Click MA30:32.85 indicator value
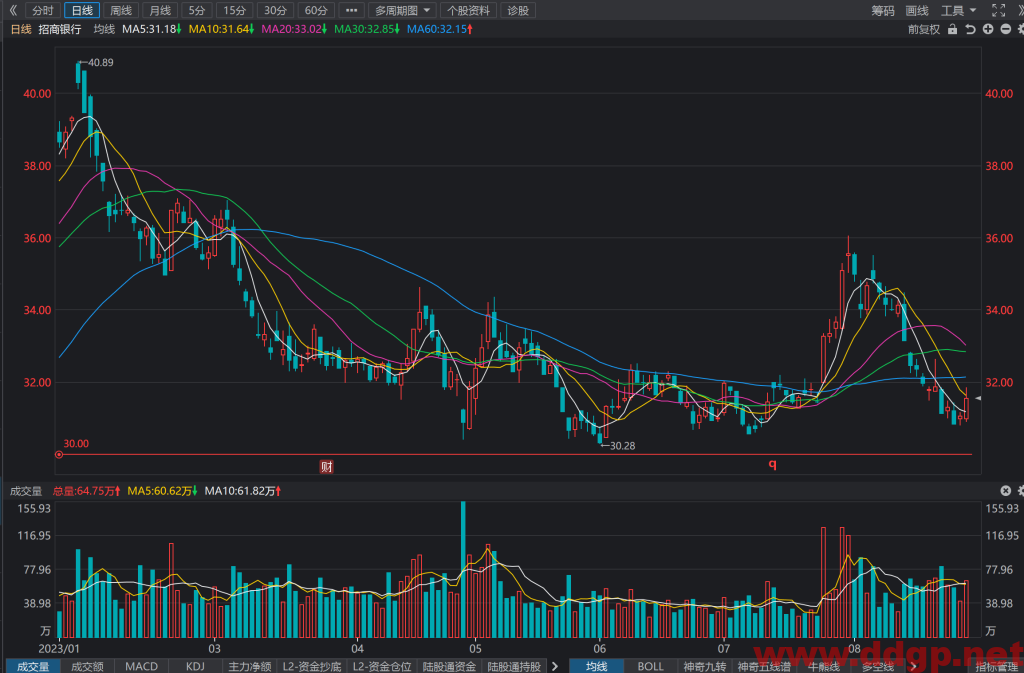 [366, 29]
